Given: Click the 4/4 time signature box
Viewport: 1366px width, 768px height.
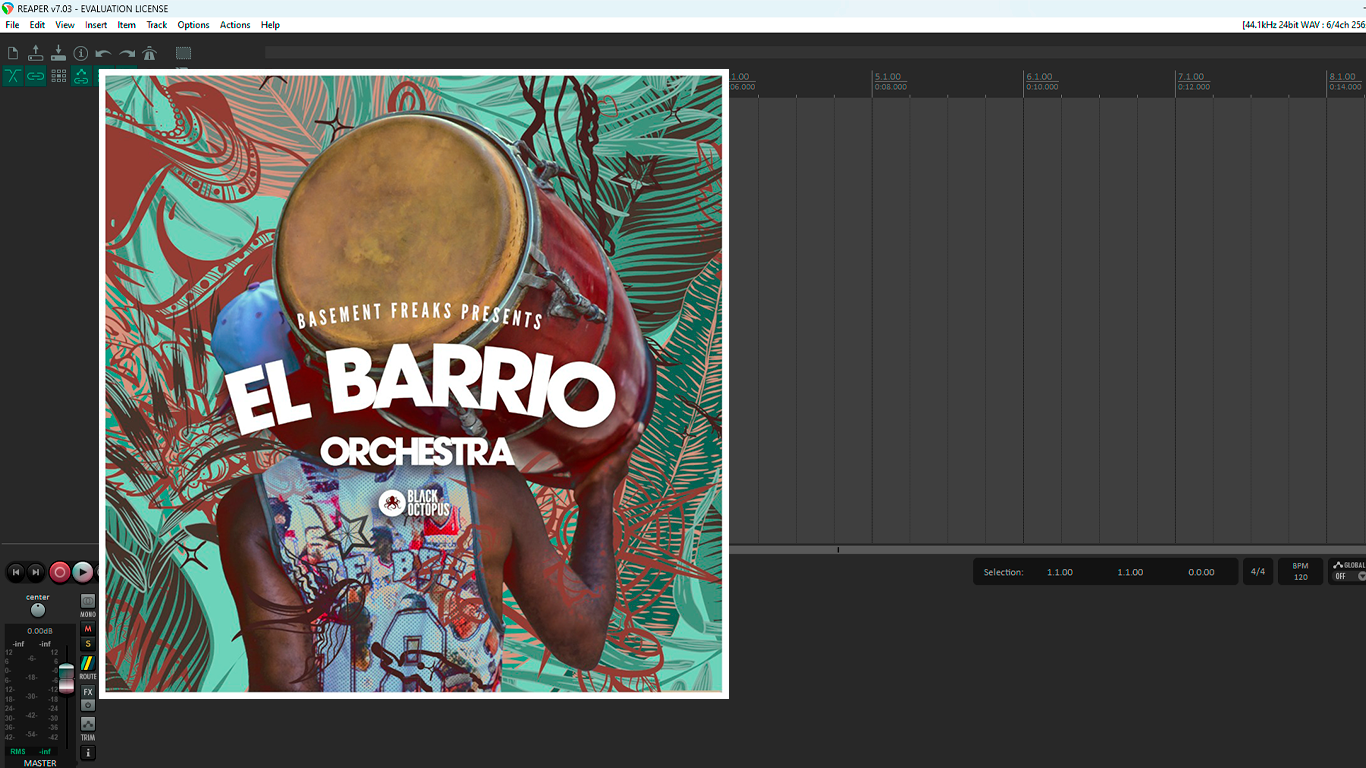Looking at the screenshot, I should (x=1258, y=572).
